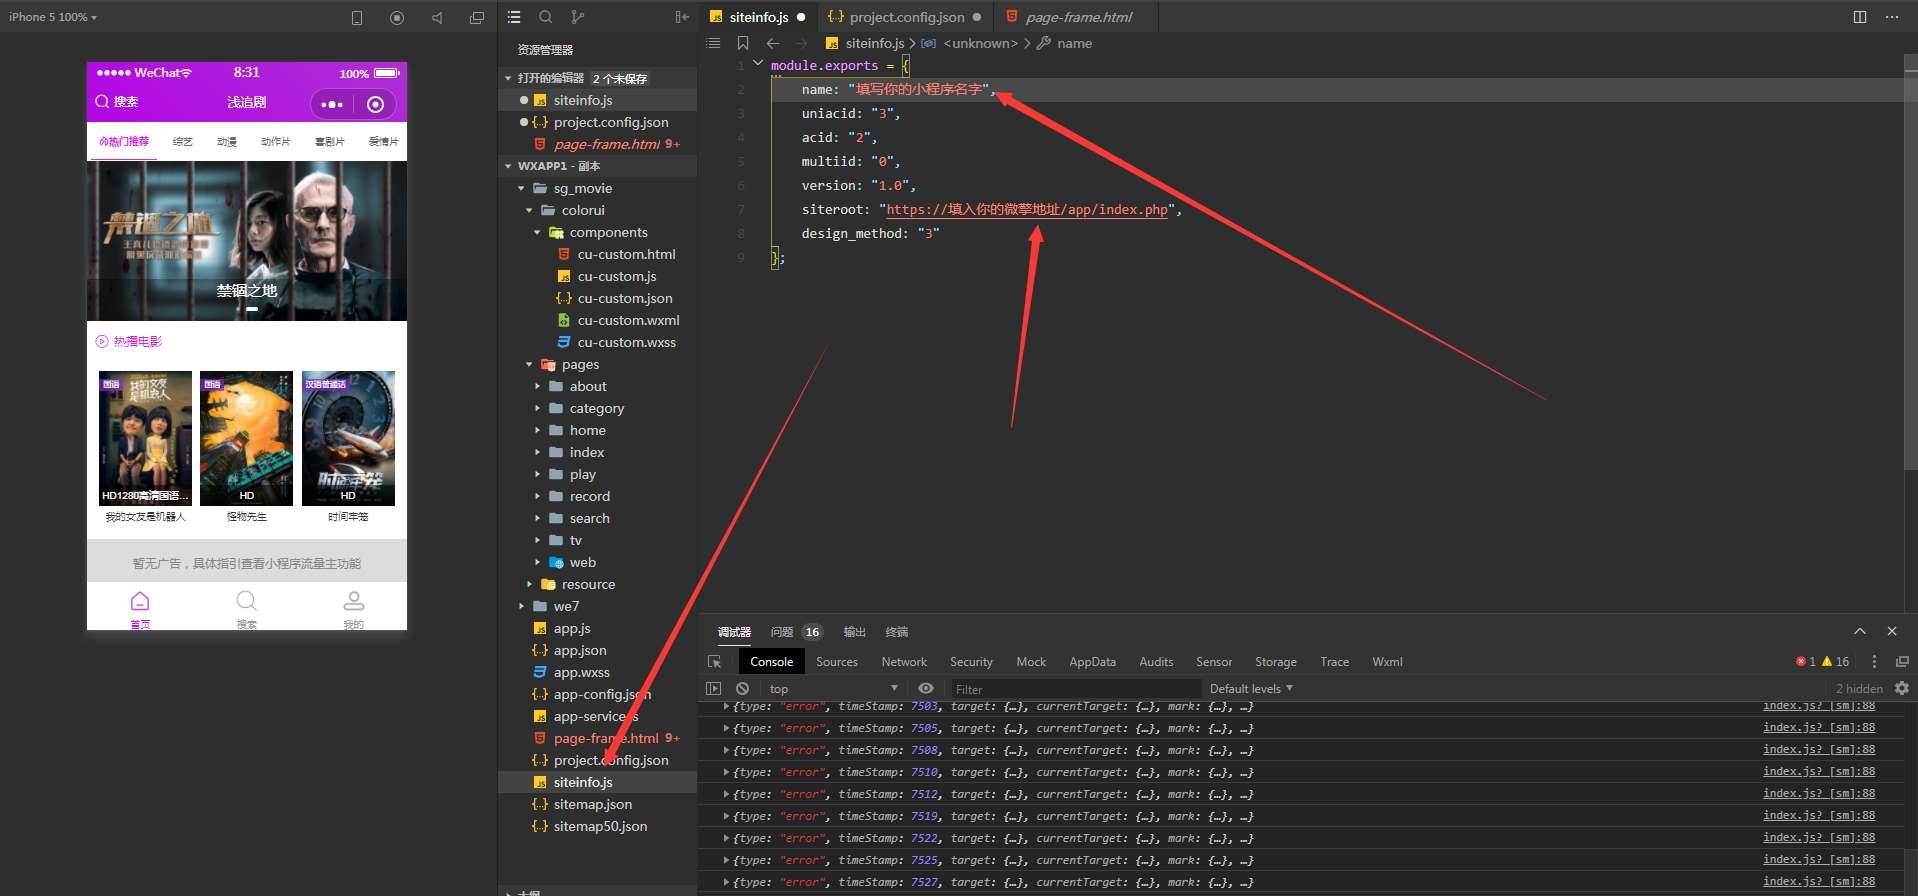The height and width of the screenshot is (896, 1918).
Task: Click the split editor icon
Action: pyautogui.click(x=1860, y=17)
